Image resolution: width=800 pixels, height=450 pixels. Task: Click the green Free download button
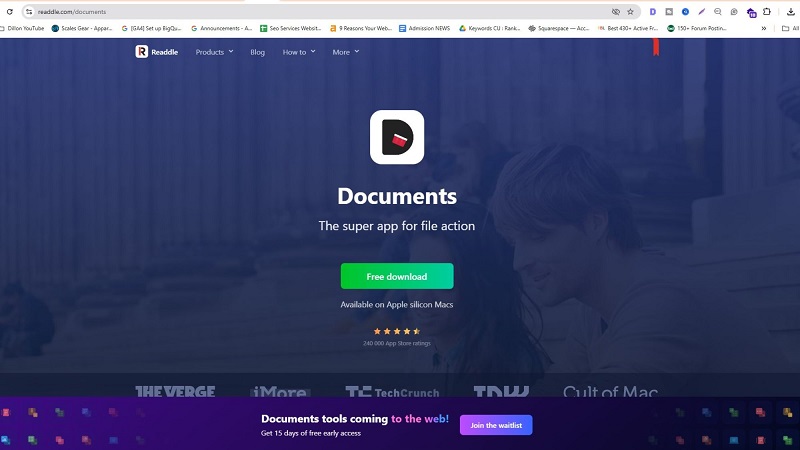coord(397,276)
